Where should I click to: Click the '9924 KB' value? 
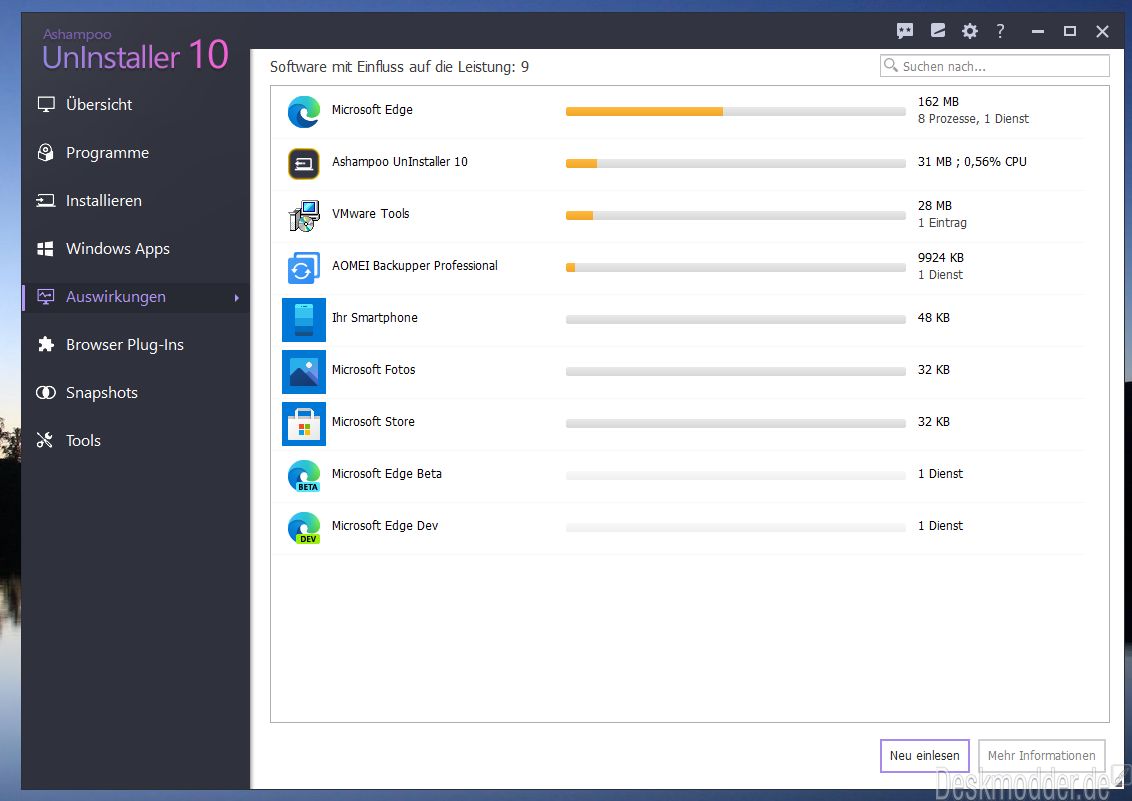coord(941,258)
